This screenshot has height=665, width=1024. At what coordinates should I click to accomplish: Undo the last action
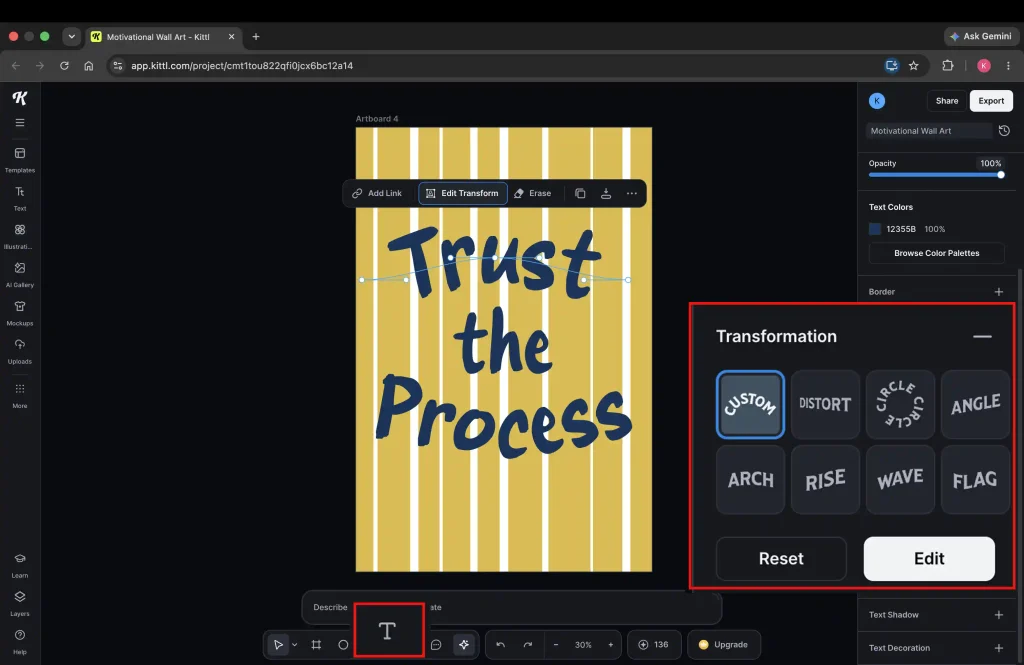(500, 645)
